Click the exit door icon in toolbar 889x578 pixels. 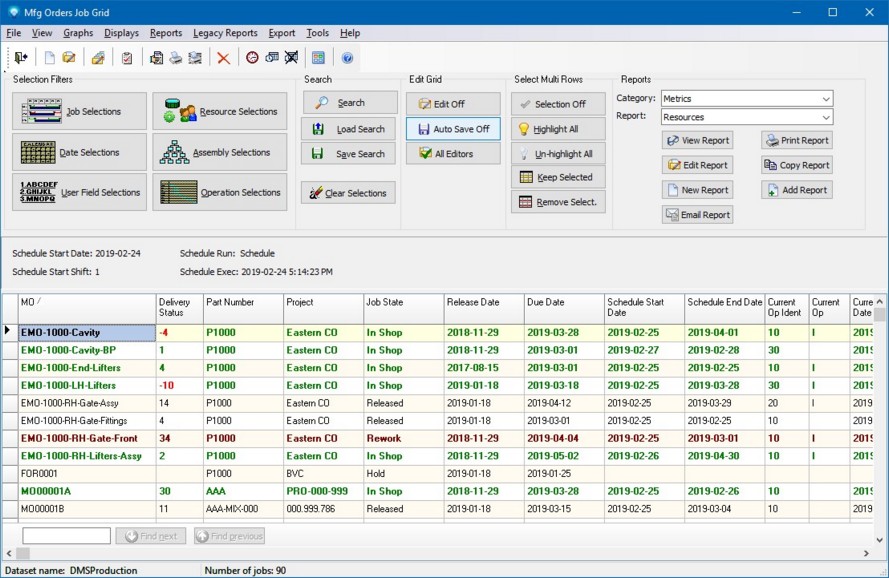point(20,58)
